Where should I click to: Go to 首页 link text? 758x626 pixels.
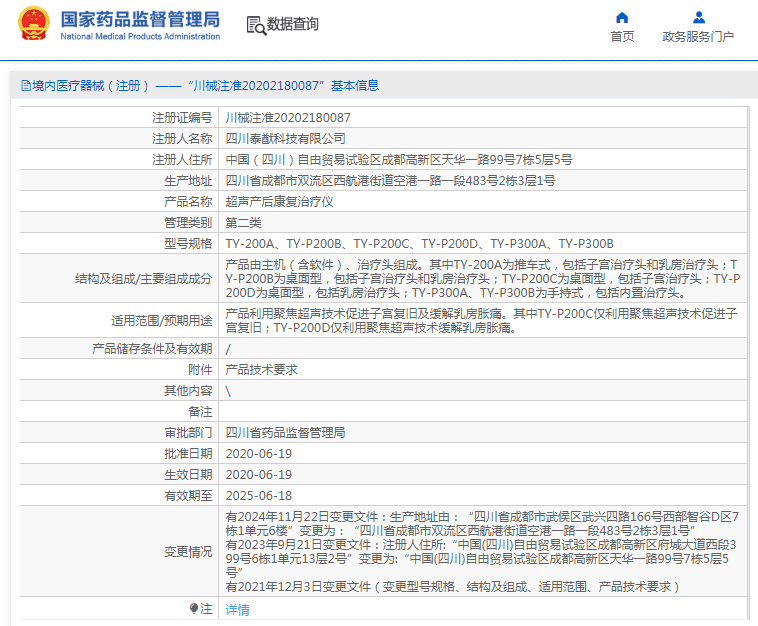(x=622, y=37)
